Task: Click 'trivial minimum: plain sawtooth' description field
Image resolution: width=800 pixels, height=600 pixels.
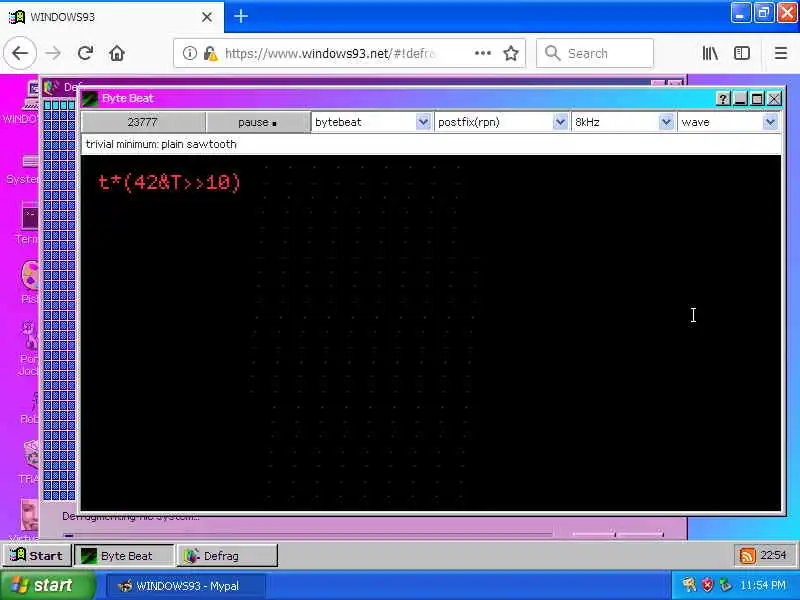Action: 431,144
